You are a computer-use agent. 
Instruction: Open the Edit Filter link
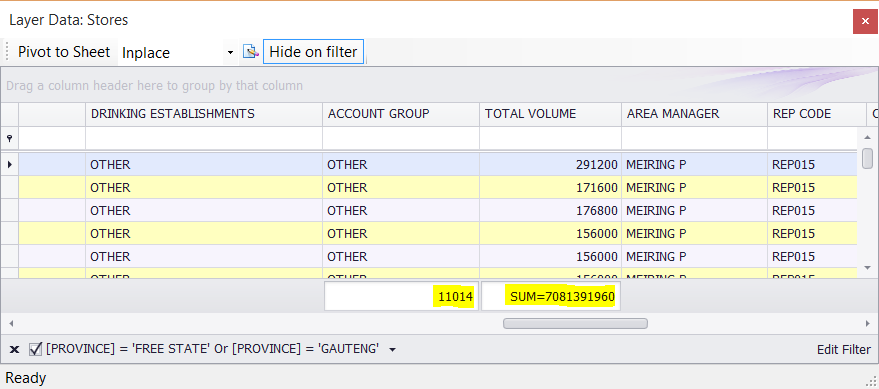point(844,350)
